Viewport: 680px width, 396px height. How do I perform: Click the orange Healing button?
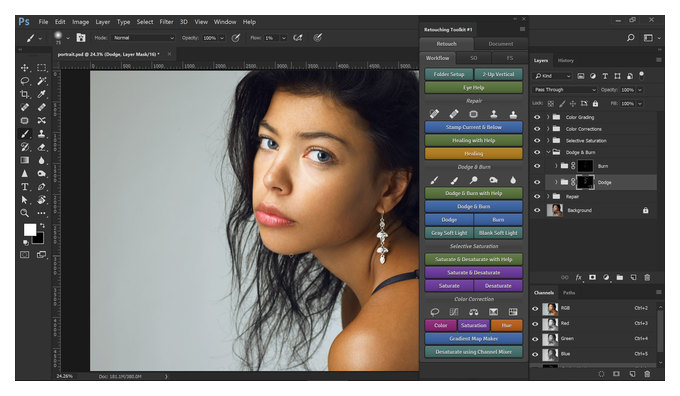[x=474, y=154]
